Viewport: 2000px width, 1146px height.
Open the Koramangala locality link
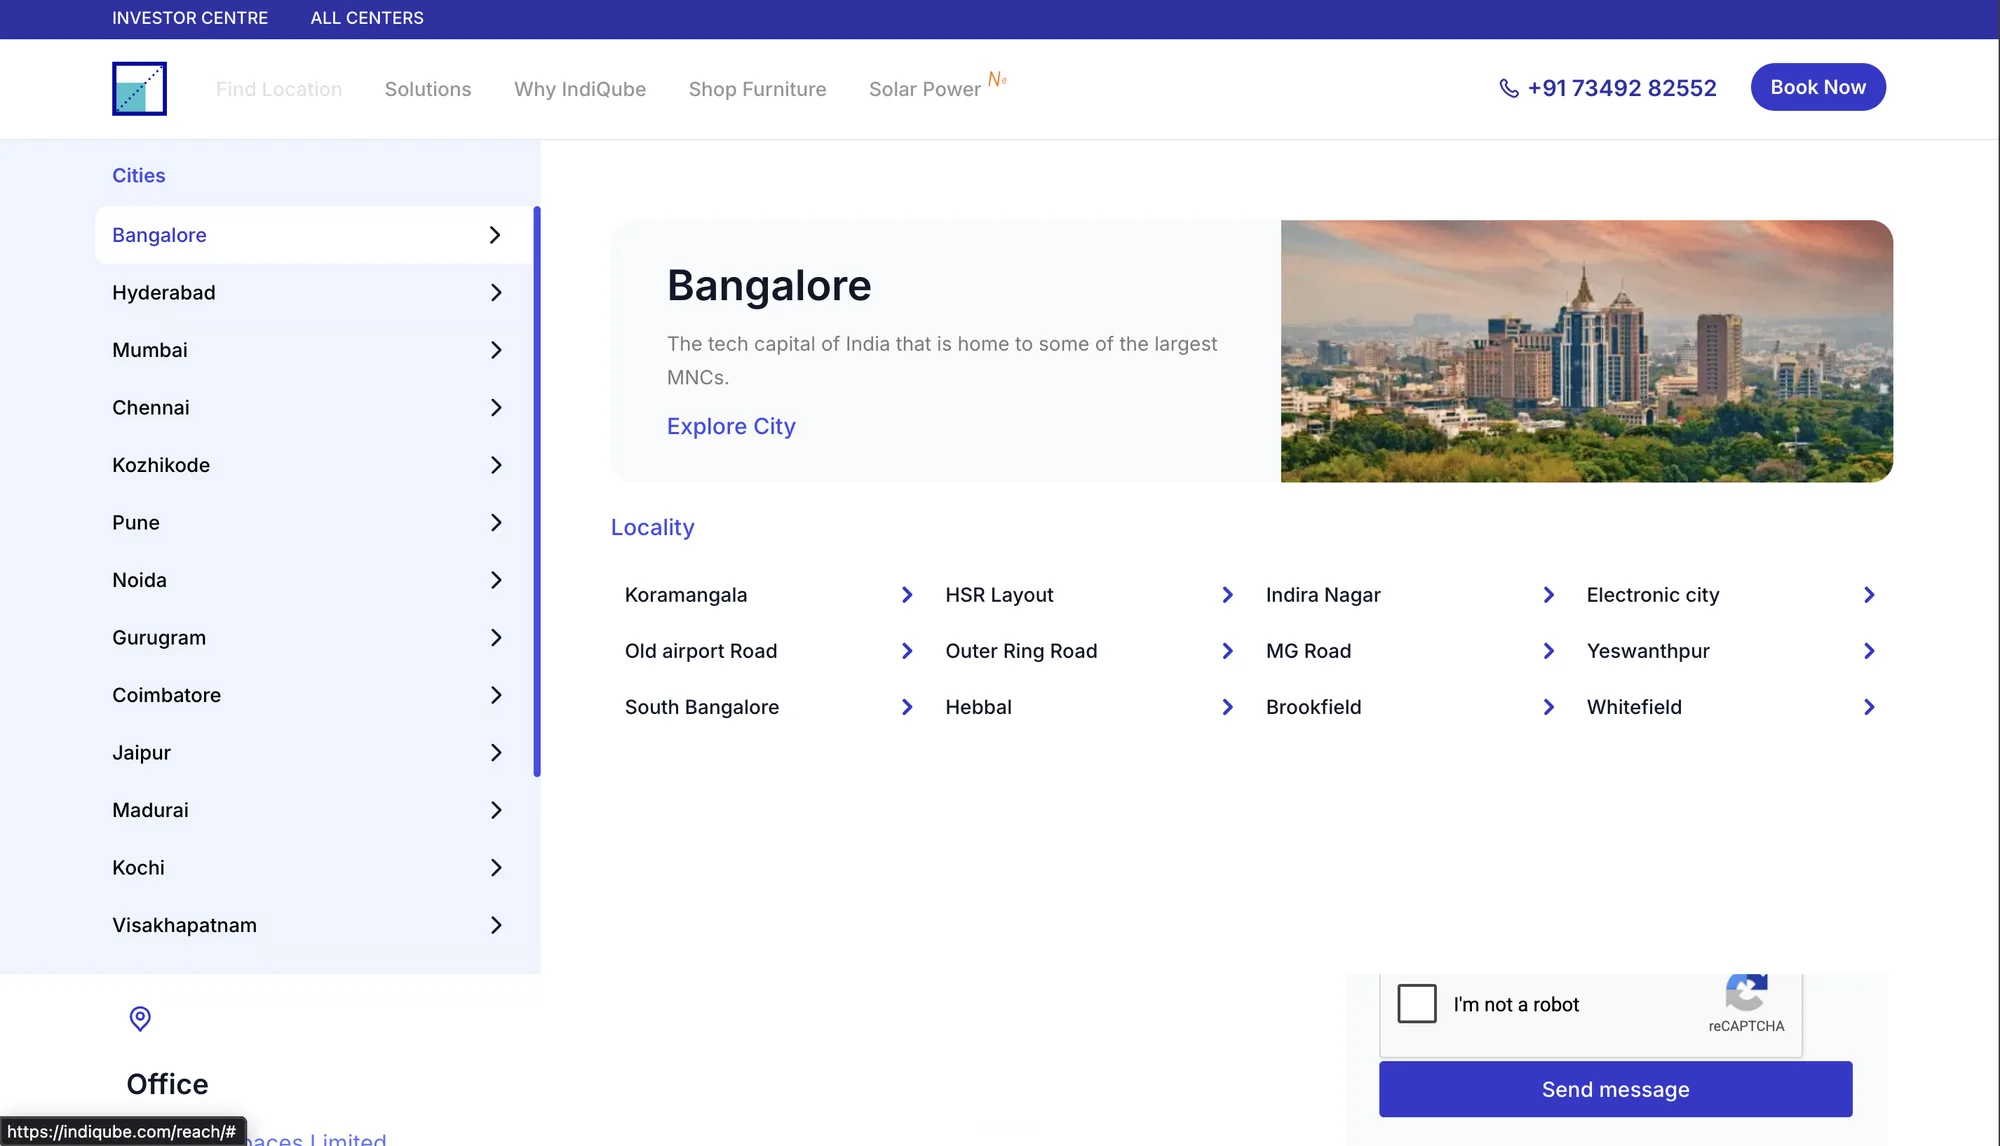click(686, 595)
